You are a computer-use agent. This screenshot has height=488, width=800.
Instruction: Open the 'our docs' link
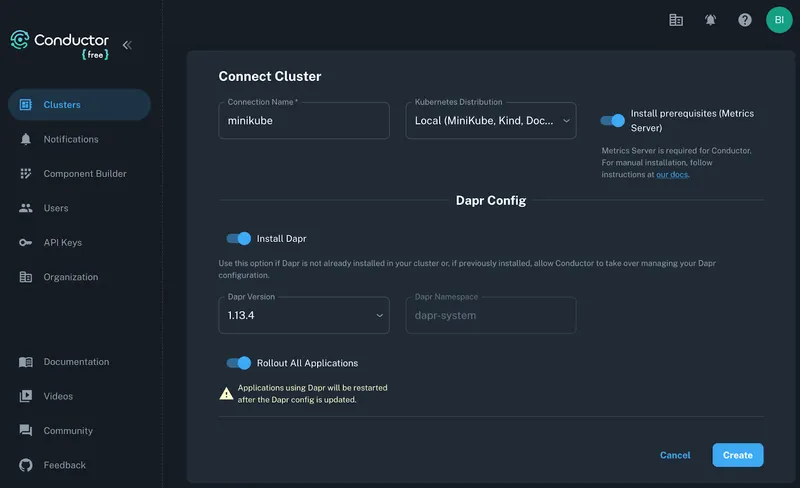tap(672, 175)
